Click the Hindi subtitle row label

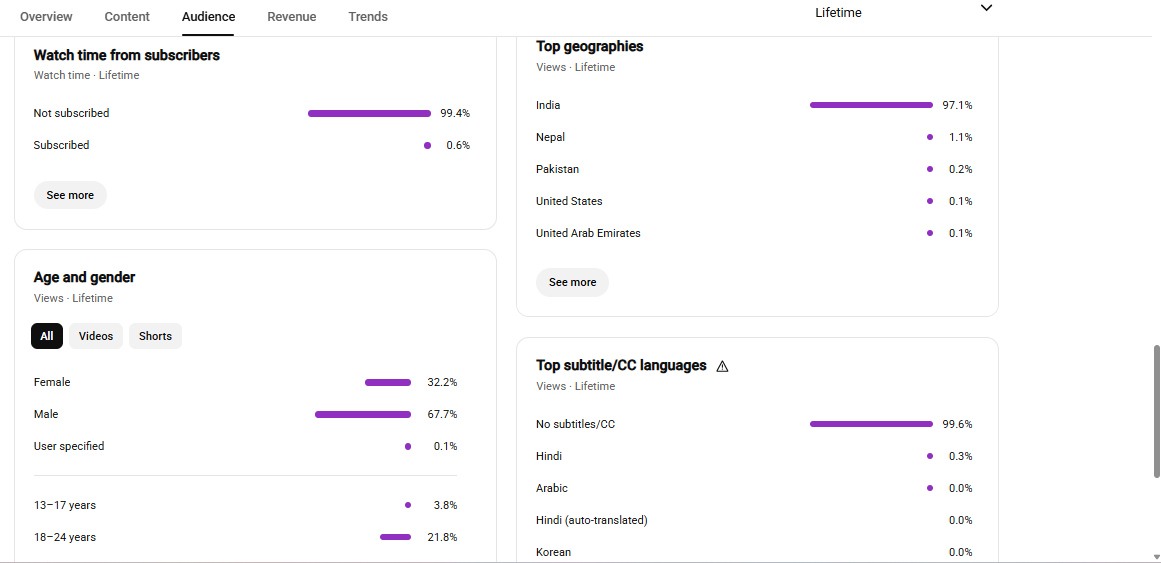point(549,456)
